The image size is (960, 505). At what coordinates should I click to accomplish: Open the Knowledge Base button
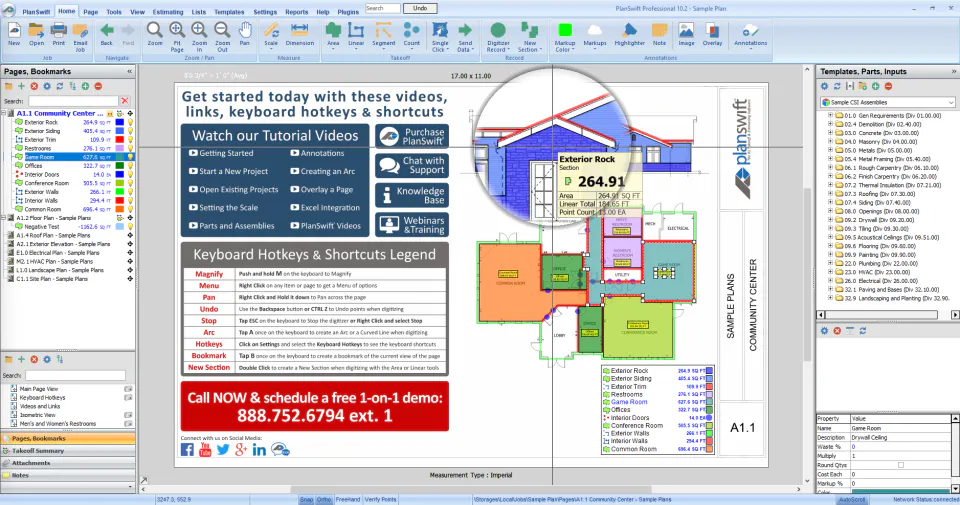(x=412, y=195)
